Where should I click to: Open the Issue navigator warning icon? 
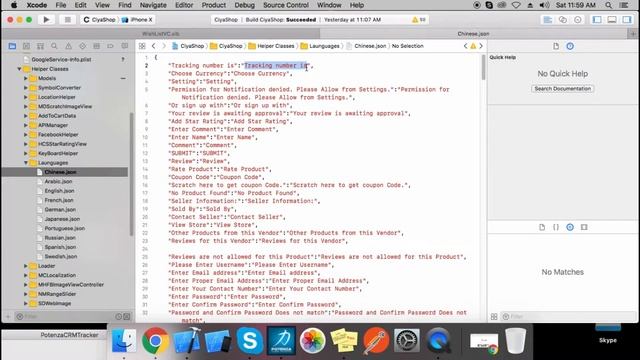[x=69, y=46]
